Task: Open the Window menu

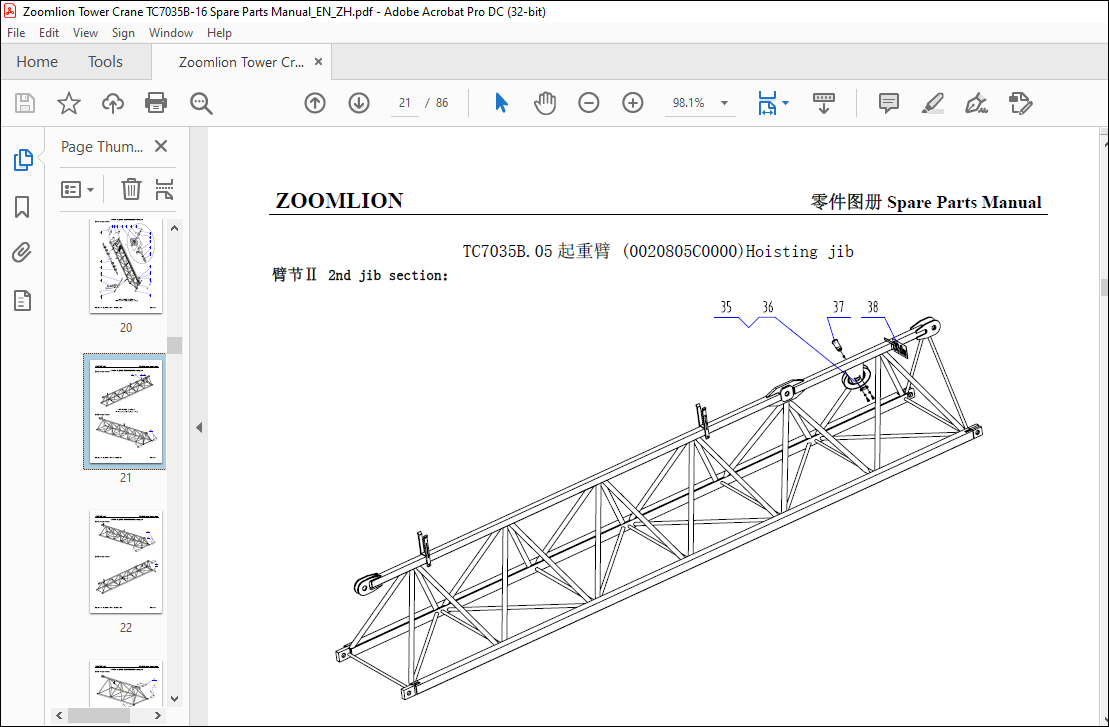Action: [170, 33]
